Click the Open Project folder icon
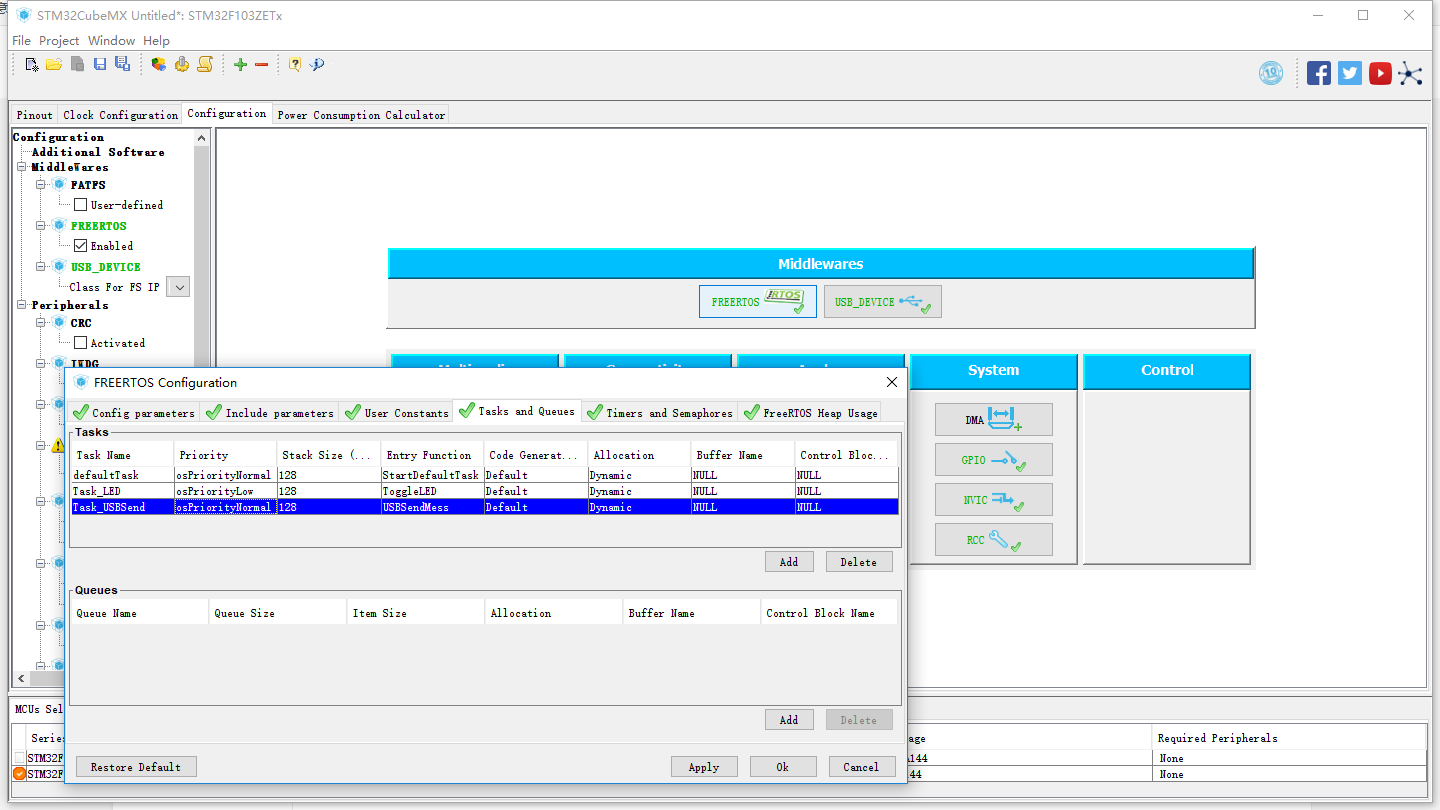The width and height of the screenshot is (1440, 810). point(54,65)
